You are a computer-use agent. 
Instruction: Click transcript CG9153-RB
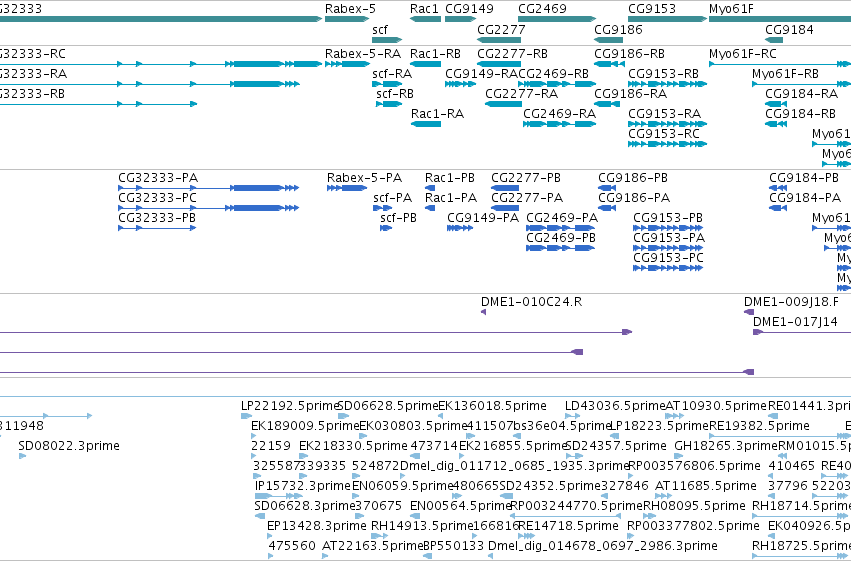click(668, 84)
